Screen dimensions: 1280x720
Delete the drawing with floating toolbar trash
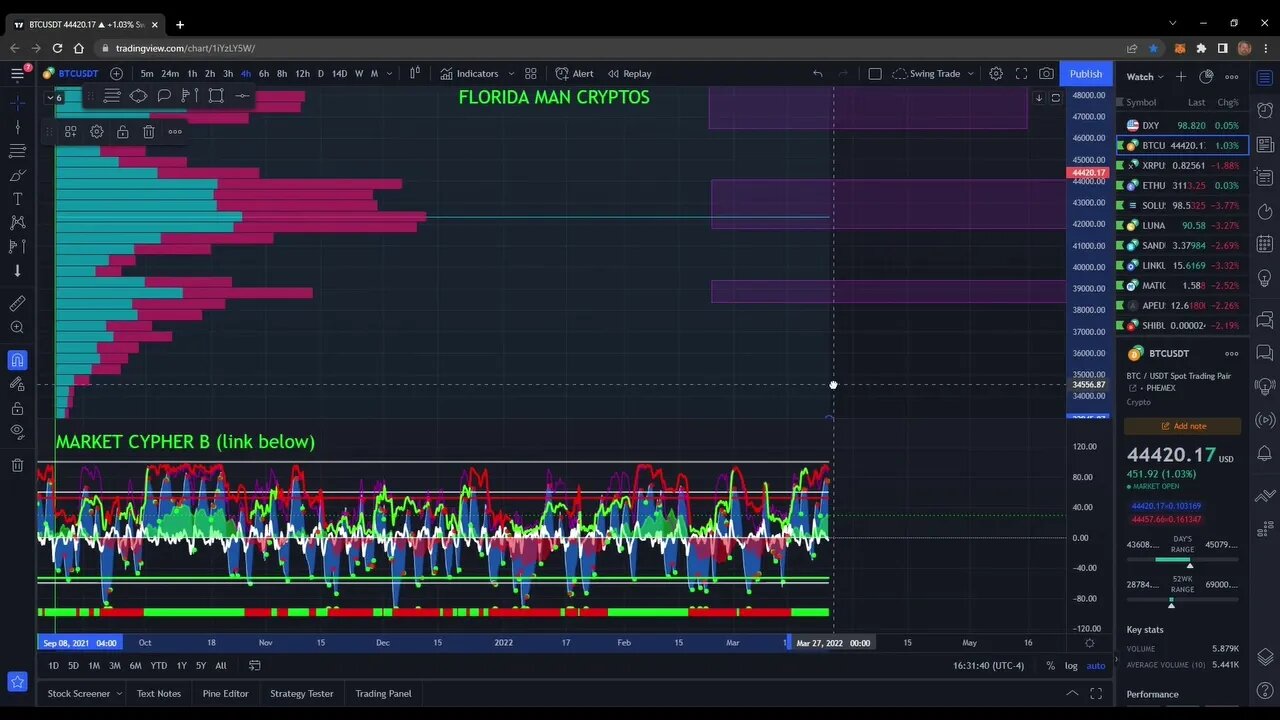149,131
